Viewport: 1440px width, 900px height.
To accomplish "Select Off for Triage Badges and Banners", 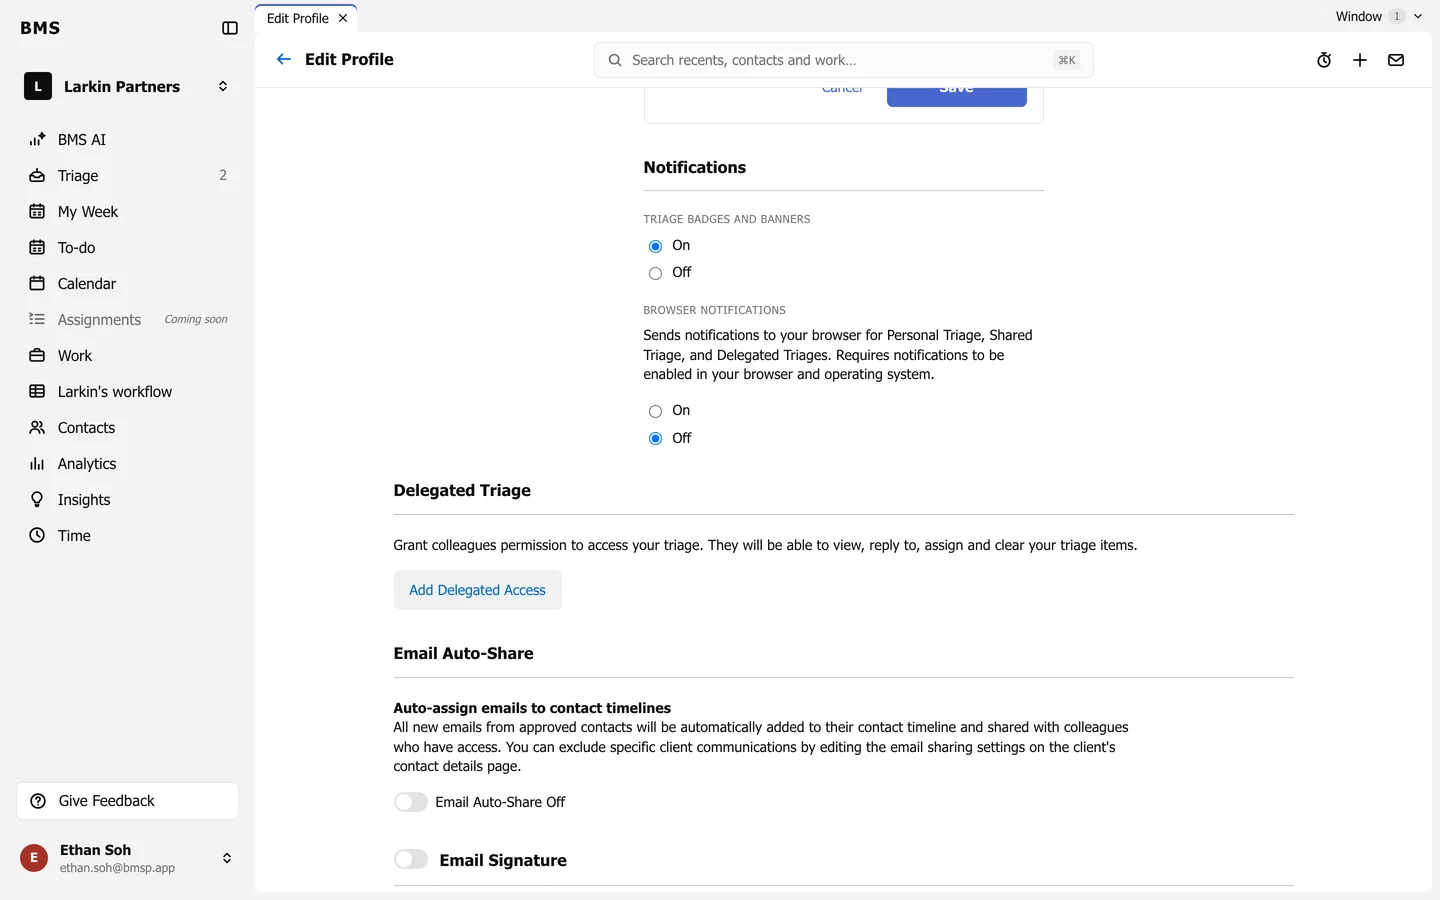I will [656, 273].
